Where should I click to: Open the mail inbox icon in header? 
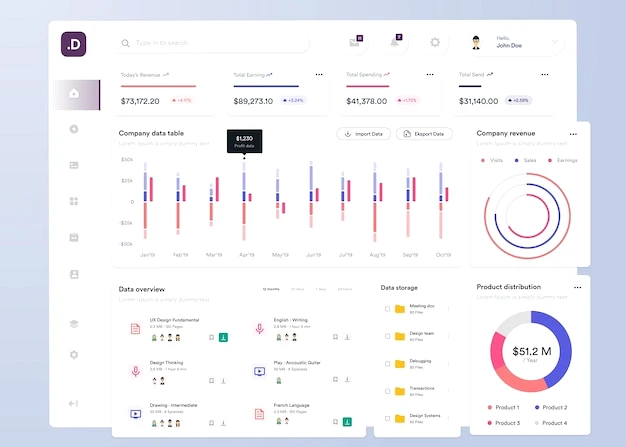pyautogui.click(x=354, y=42)
